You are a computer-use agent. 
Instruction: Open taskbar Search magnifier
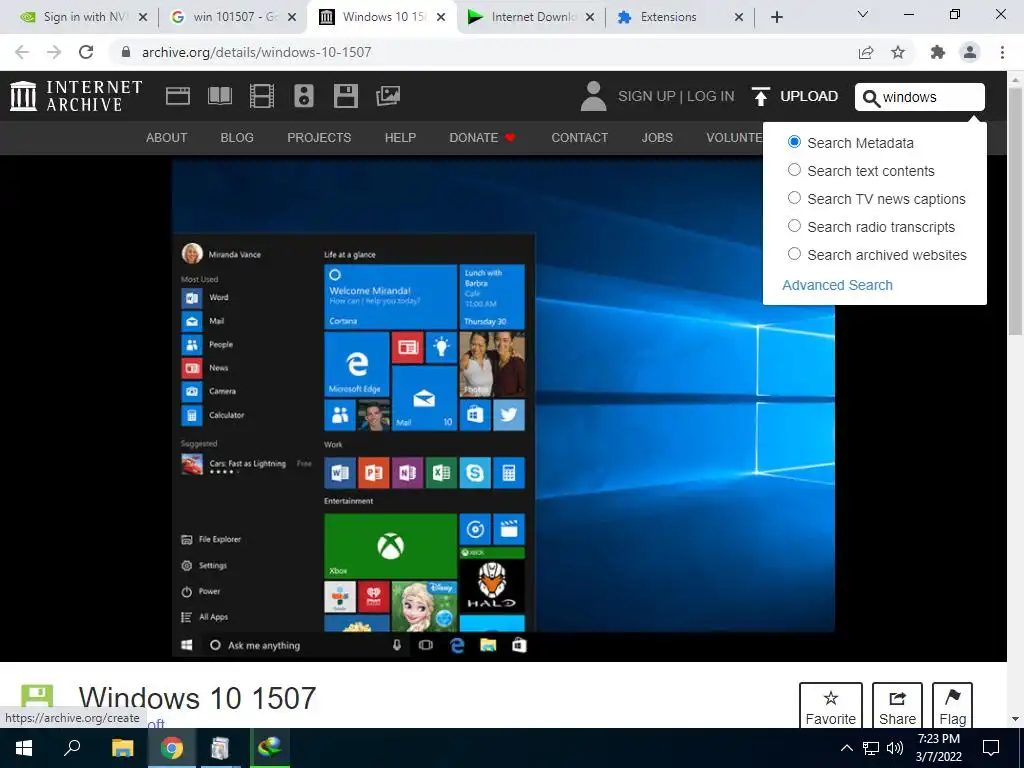point(72,748)
